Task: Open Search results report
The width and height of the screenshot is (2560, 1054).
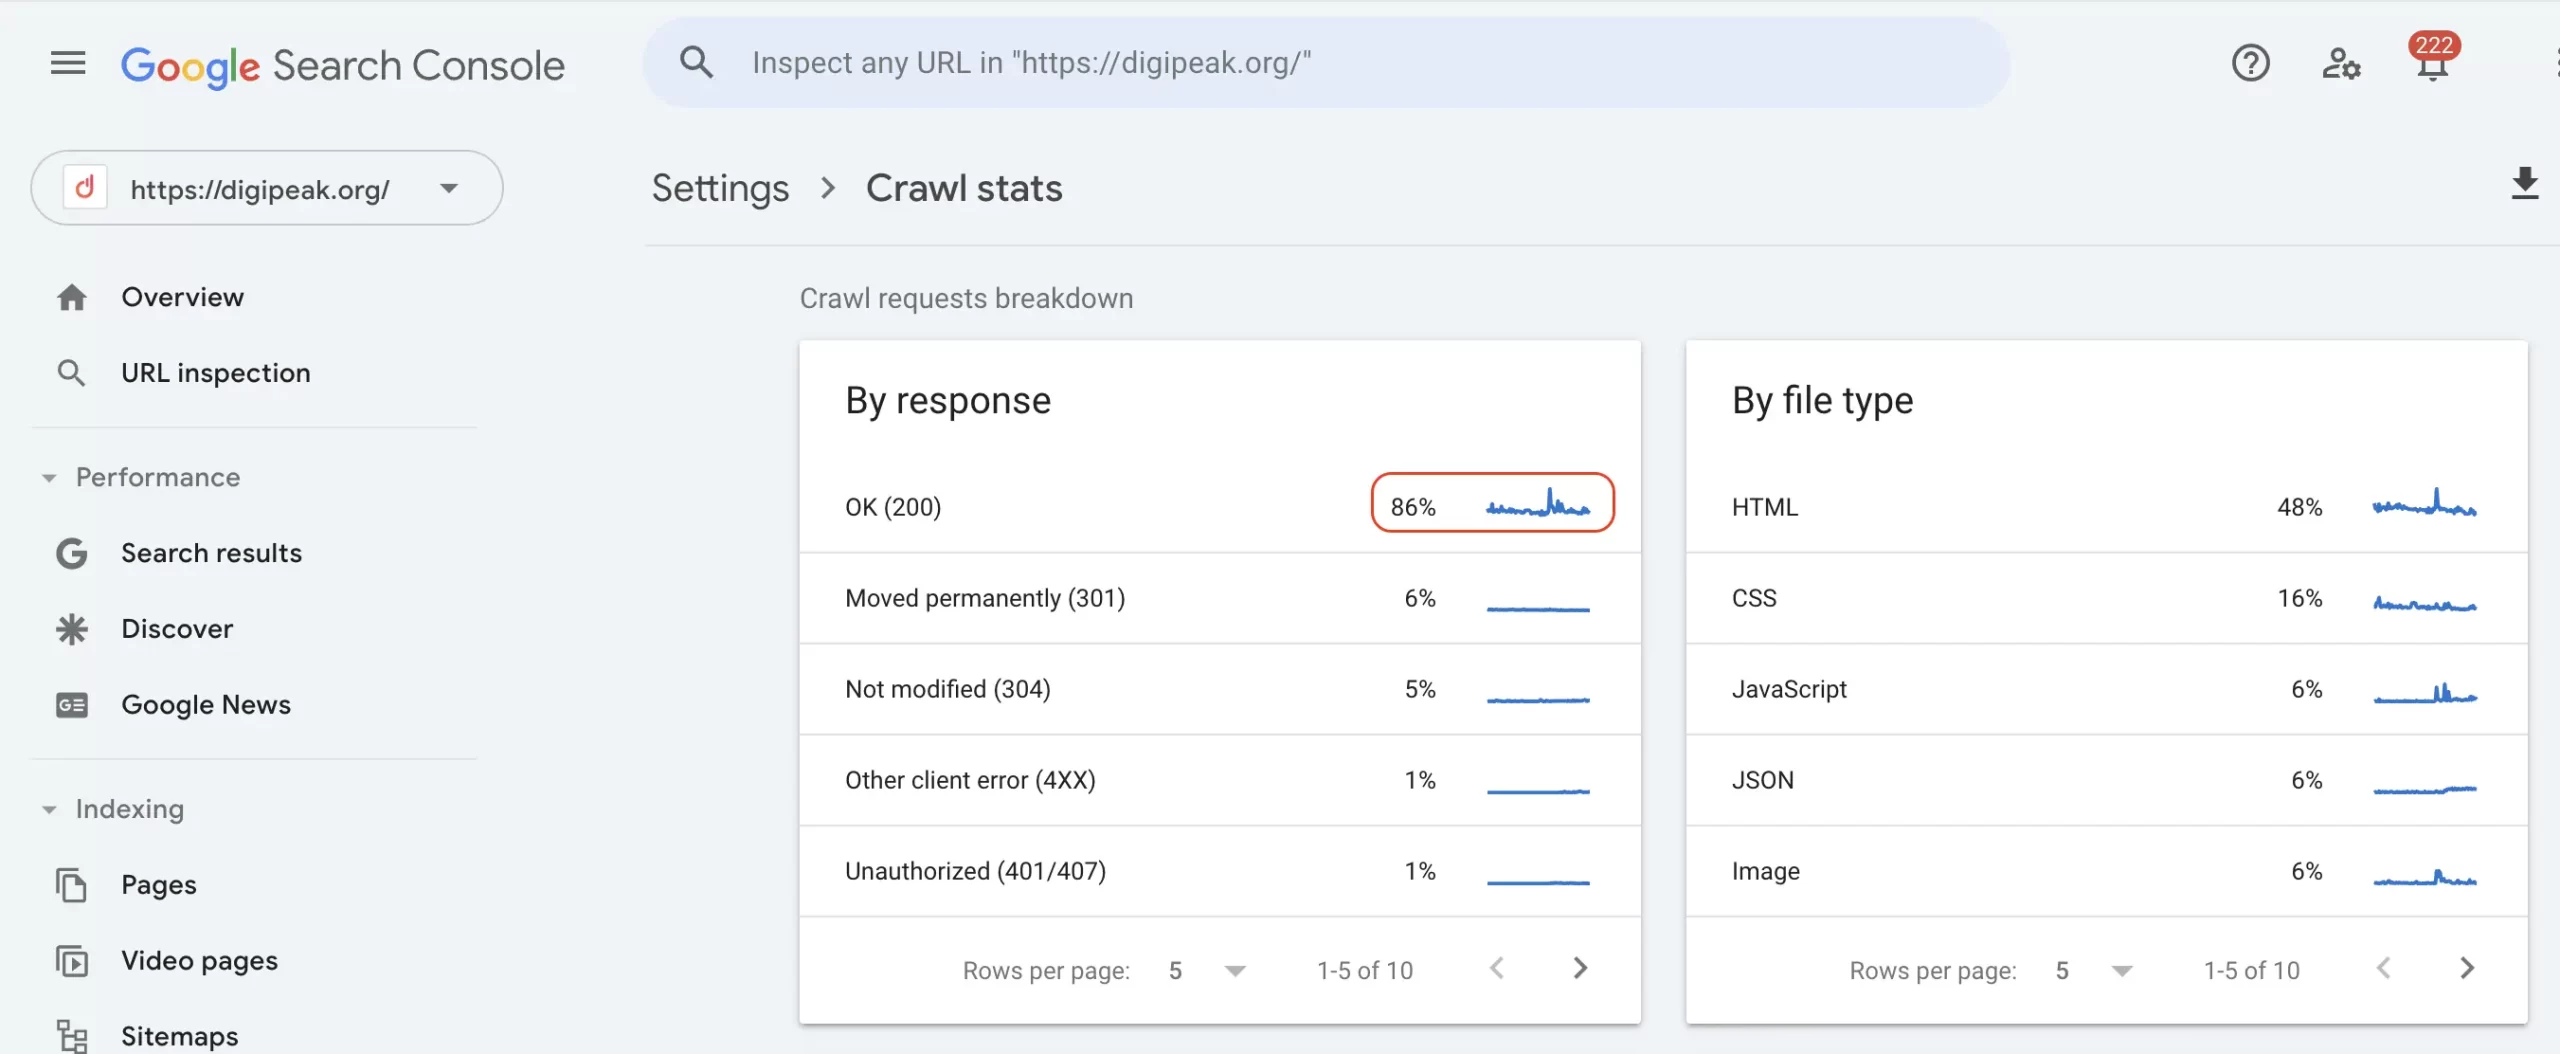Action: (x=211, y=553)
